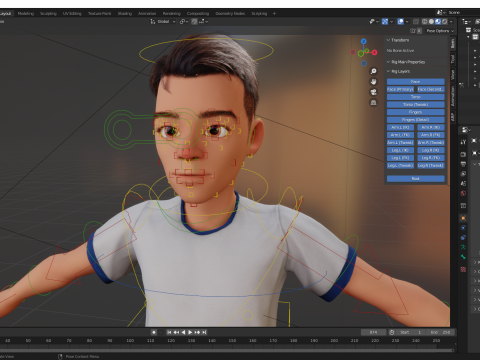
Task: Click the pan hand viewport icon
Action: (374, 82)
